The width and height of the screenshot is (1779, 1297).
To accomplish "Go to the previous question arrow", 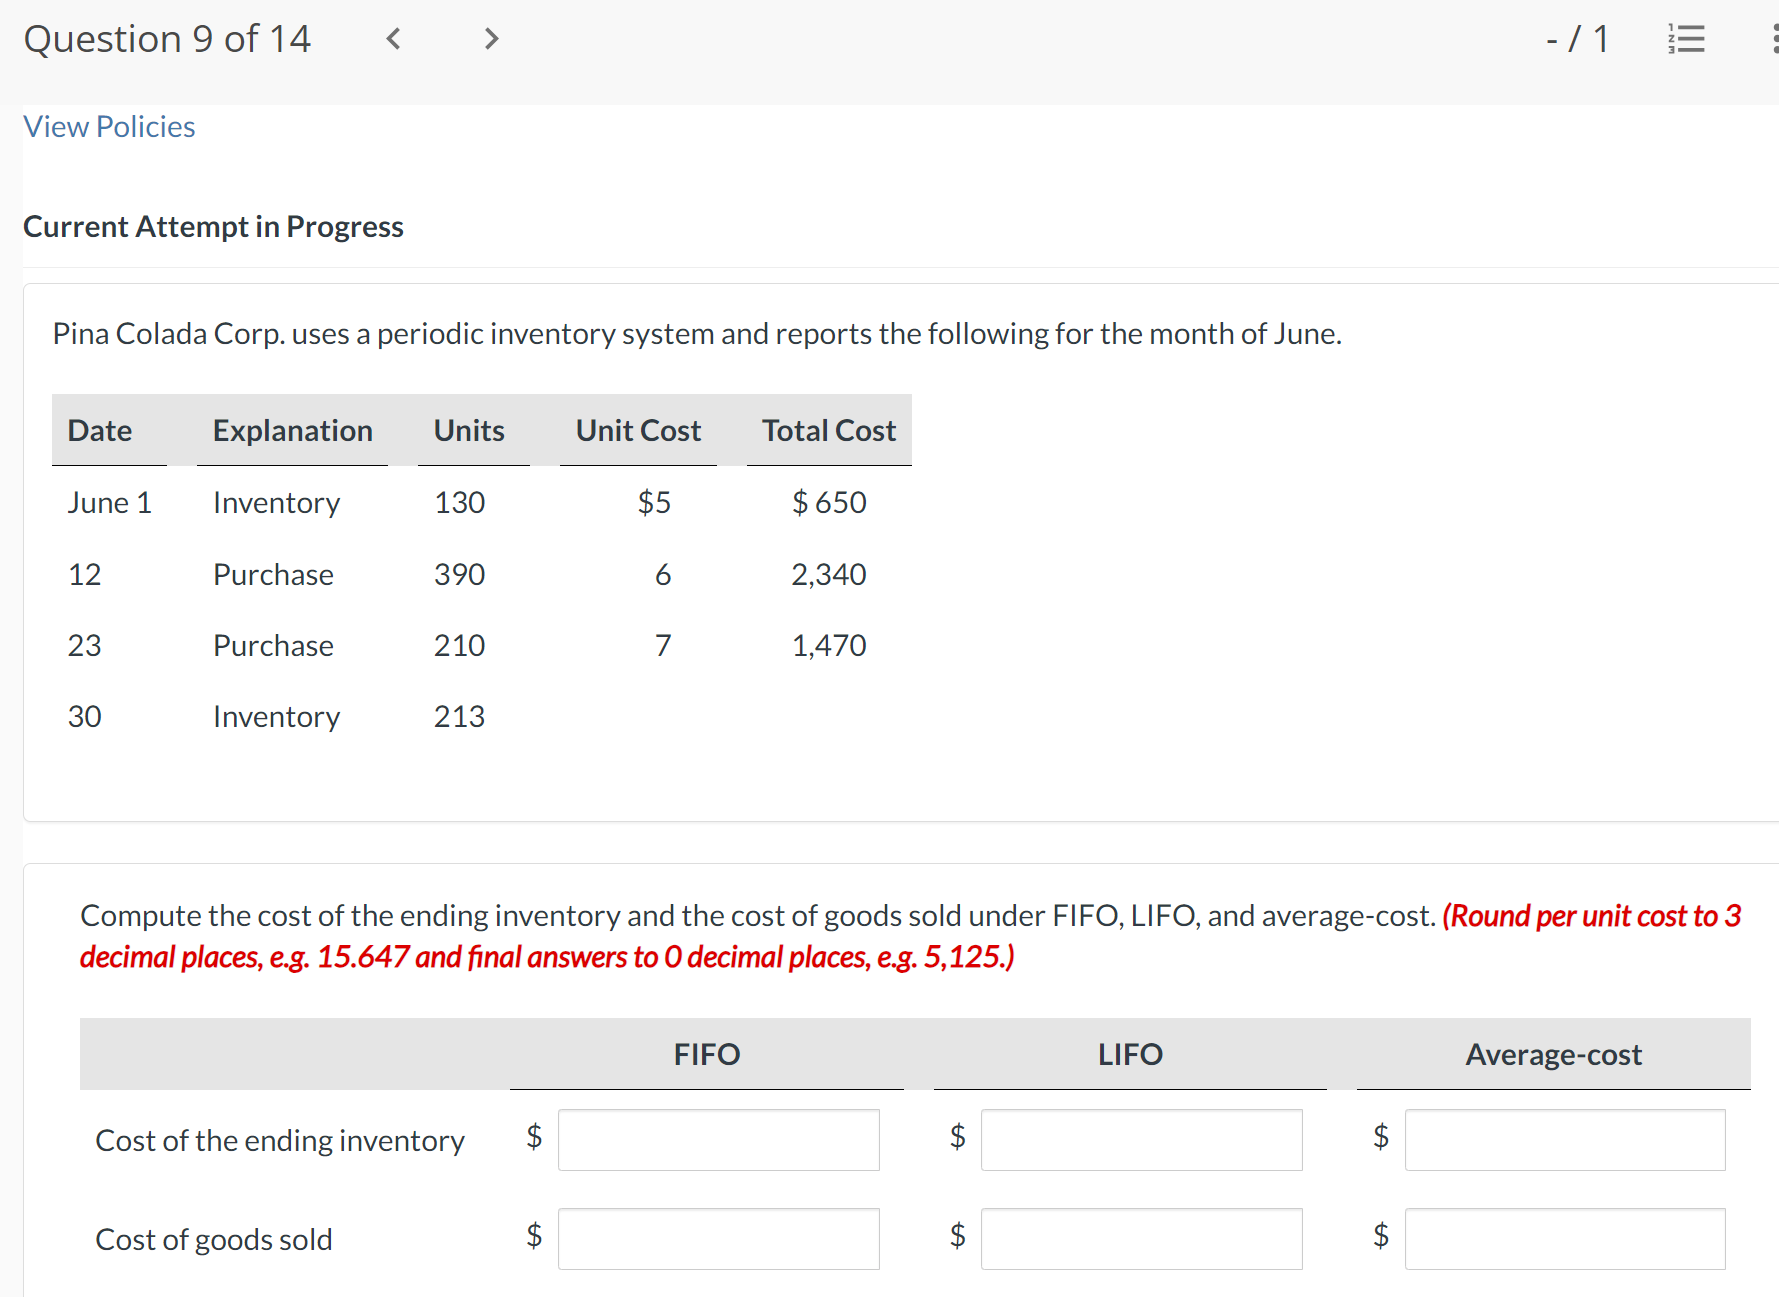I will [x=394, y=39].
